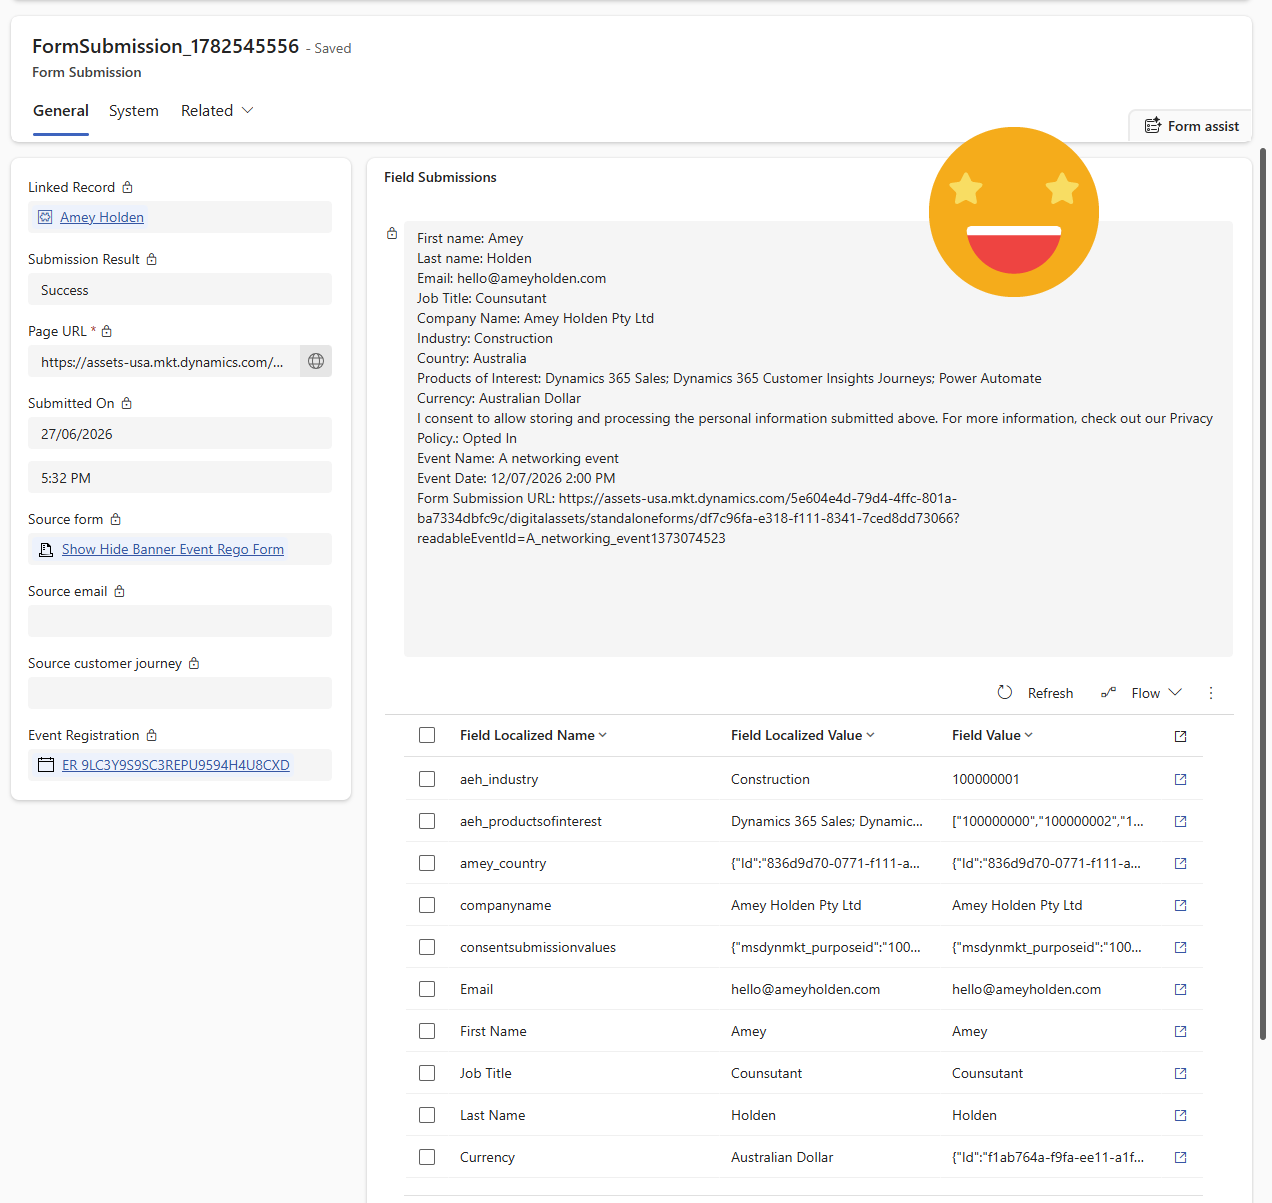Click the Refresh icon in subgrid toolbar
Screen dimensions: 1272x1203
[x=1005, y=692]
